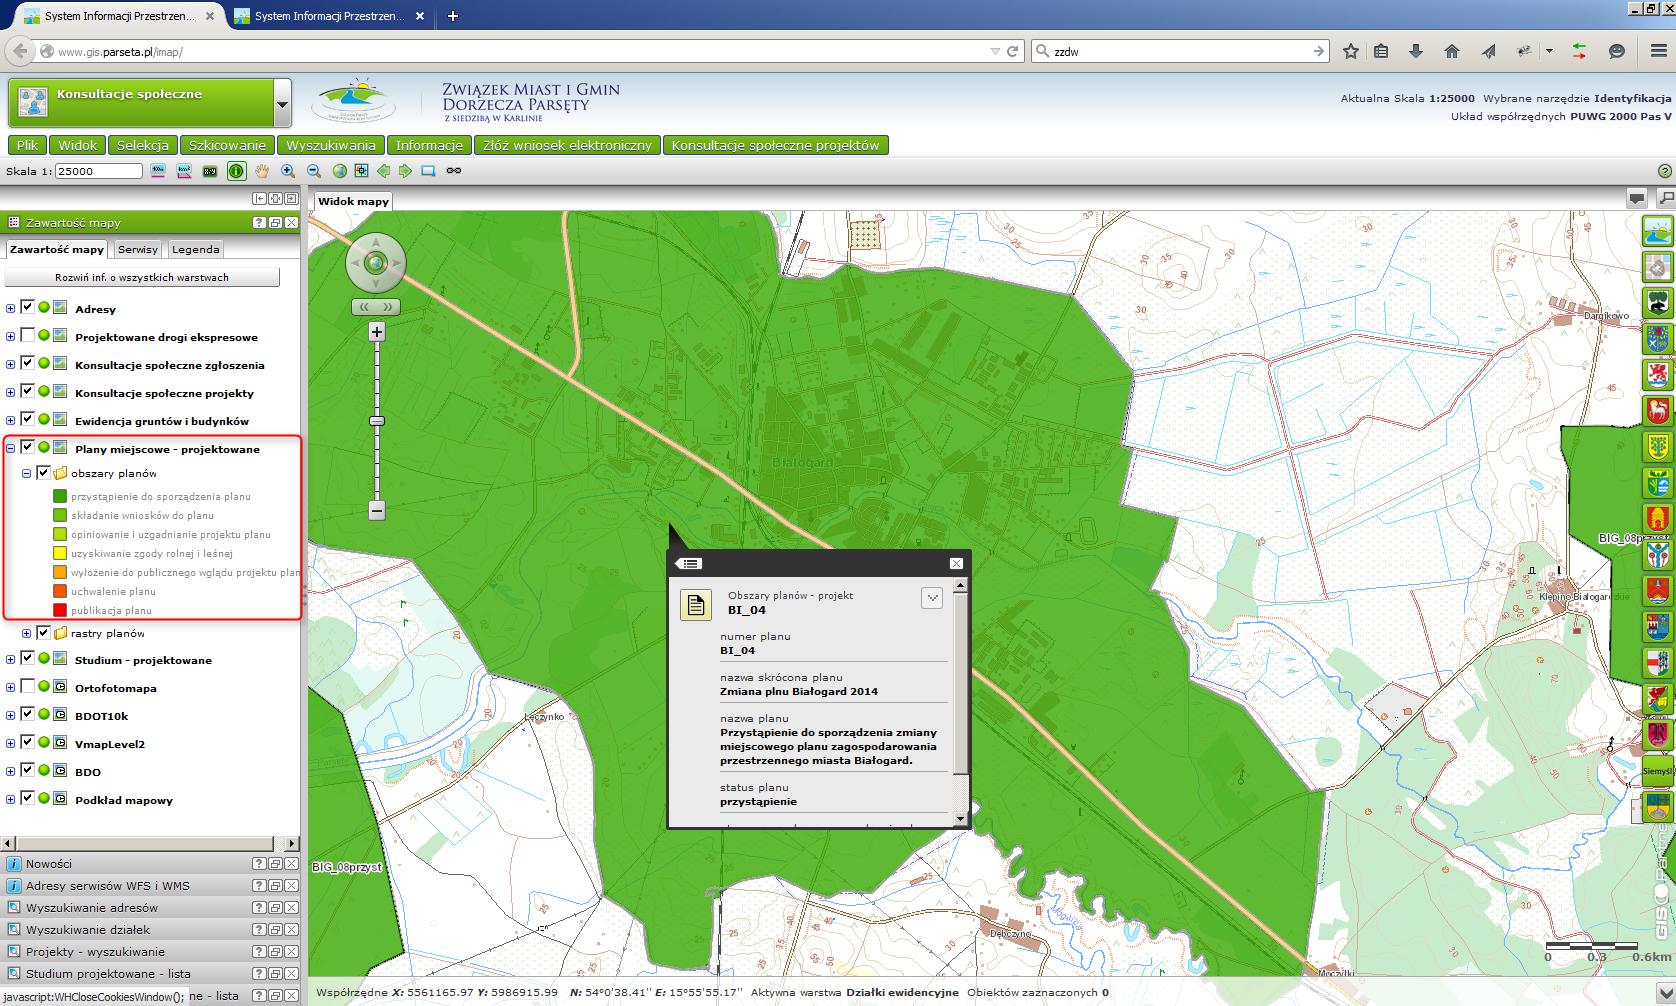Screen dimensions: 1676x1006
Task: Expand Studium - projektowane tree node
Action: [10, 660]
